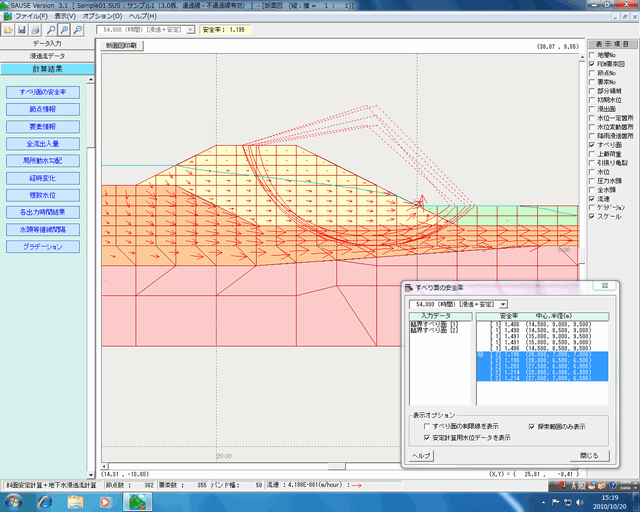
Task: Expand the toolbar time step combo box
Action: coord(191,31)
